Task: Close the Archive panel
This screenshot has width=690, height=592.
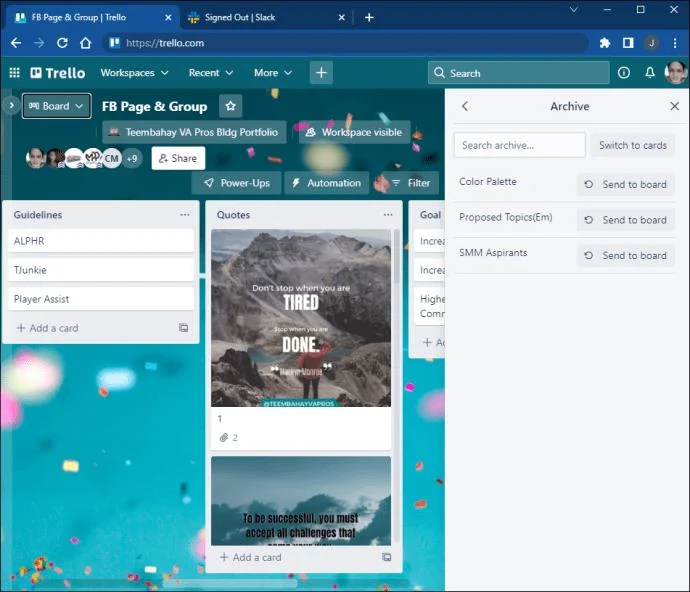Action: [674, 106]
